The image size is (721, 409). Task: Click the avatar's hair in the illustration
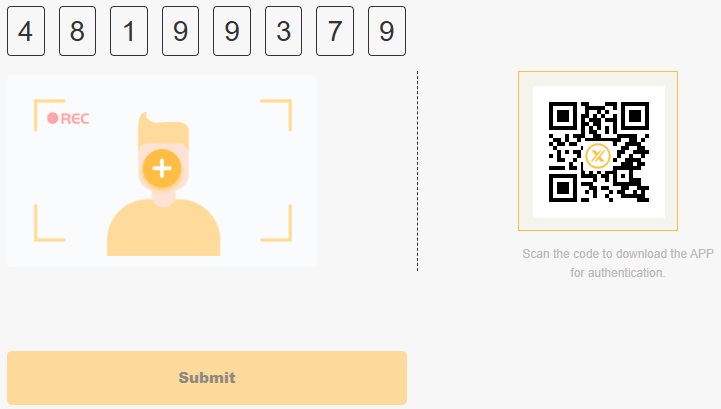point(163,129)
